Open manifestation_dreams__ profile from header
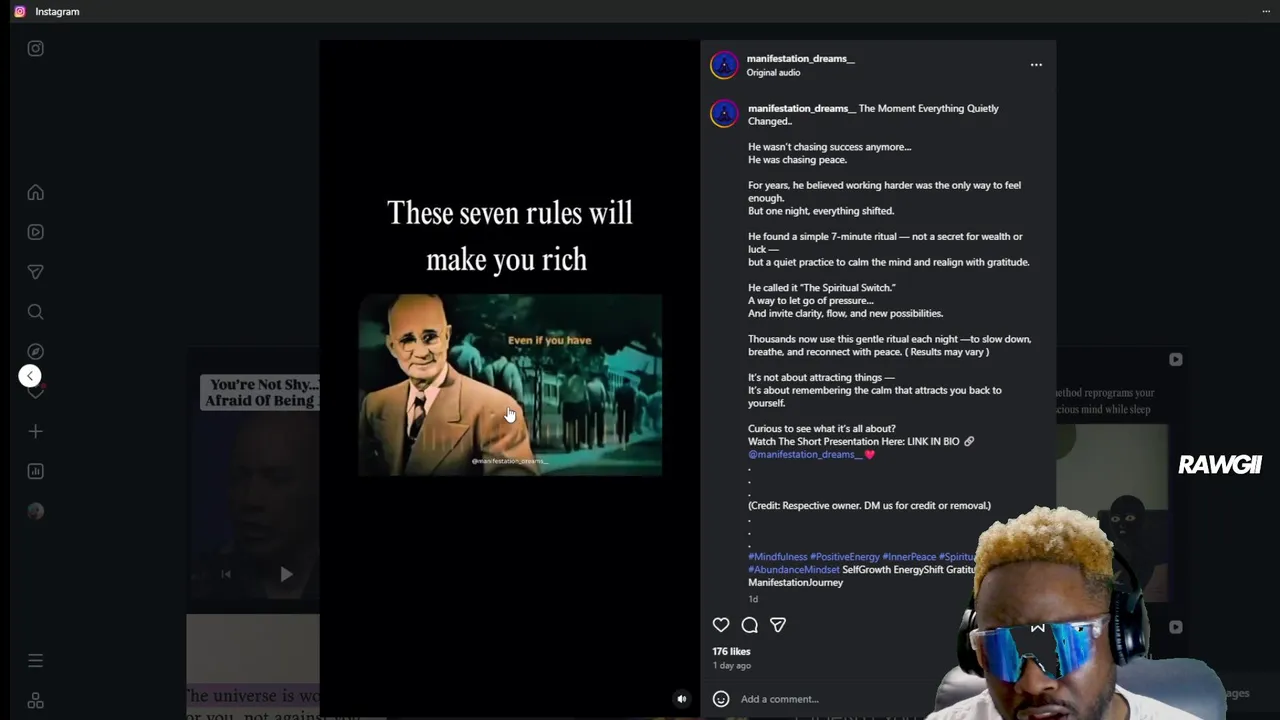The image size is (1280, 720). pos(800,58)
